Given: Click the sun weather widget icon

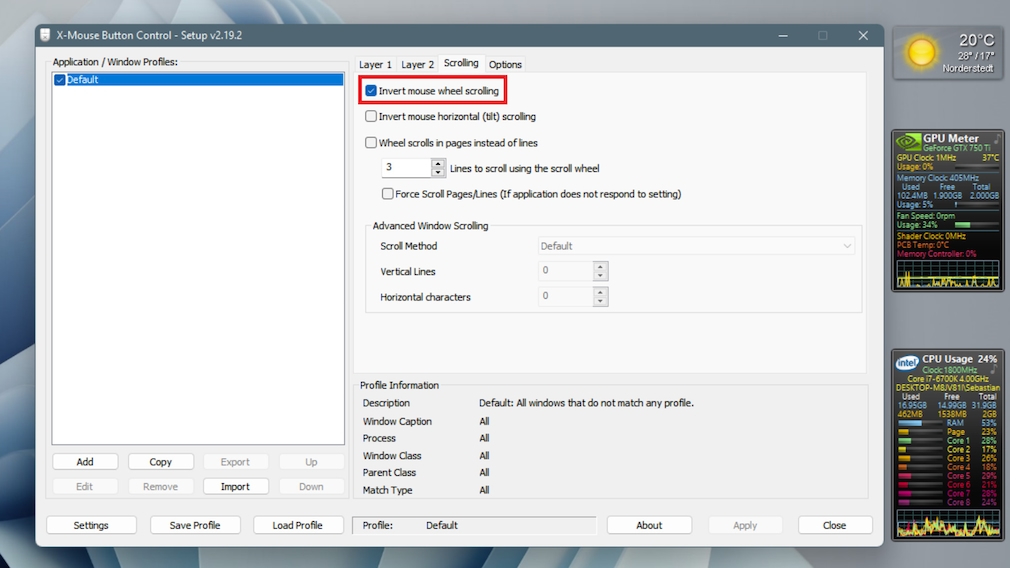Looking at the screenshot, I should [921, 53].
